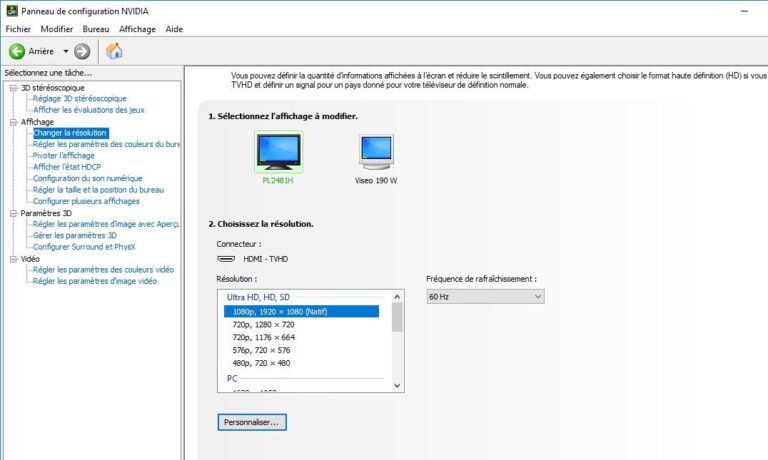Click the HDMI connector icon
The width and height of the screenshot is (768, 460).
(226, 259)
